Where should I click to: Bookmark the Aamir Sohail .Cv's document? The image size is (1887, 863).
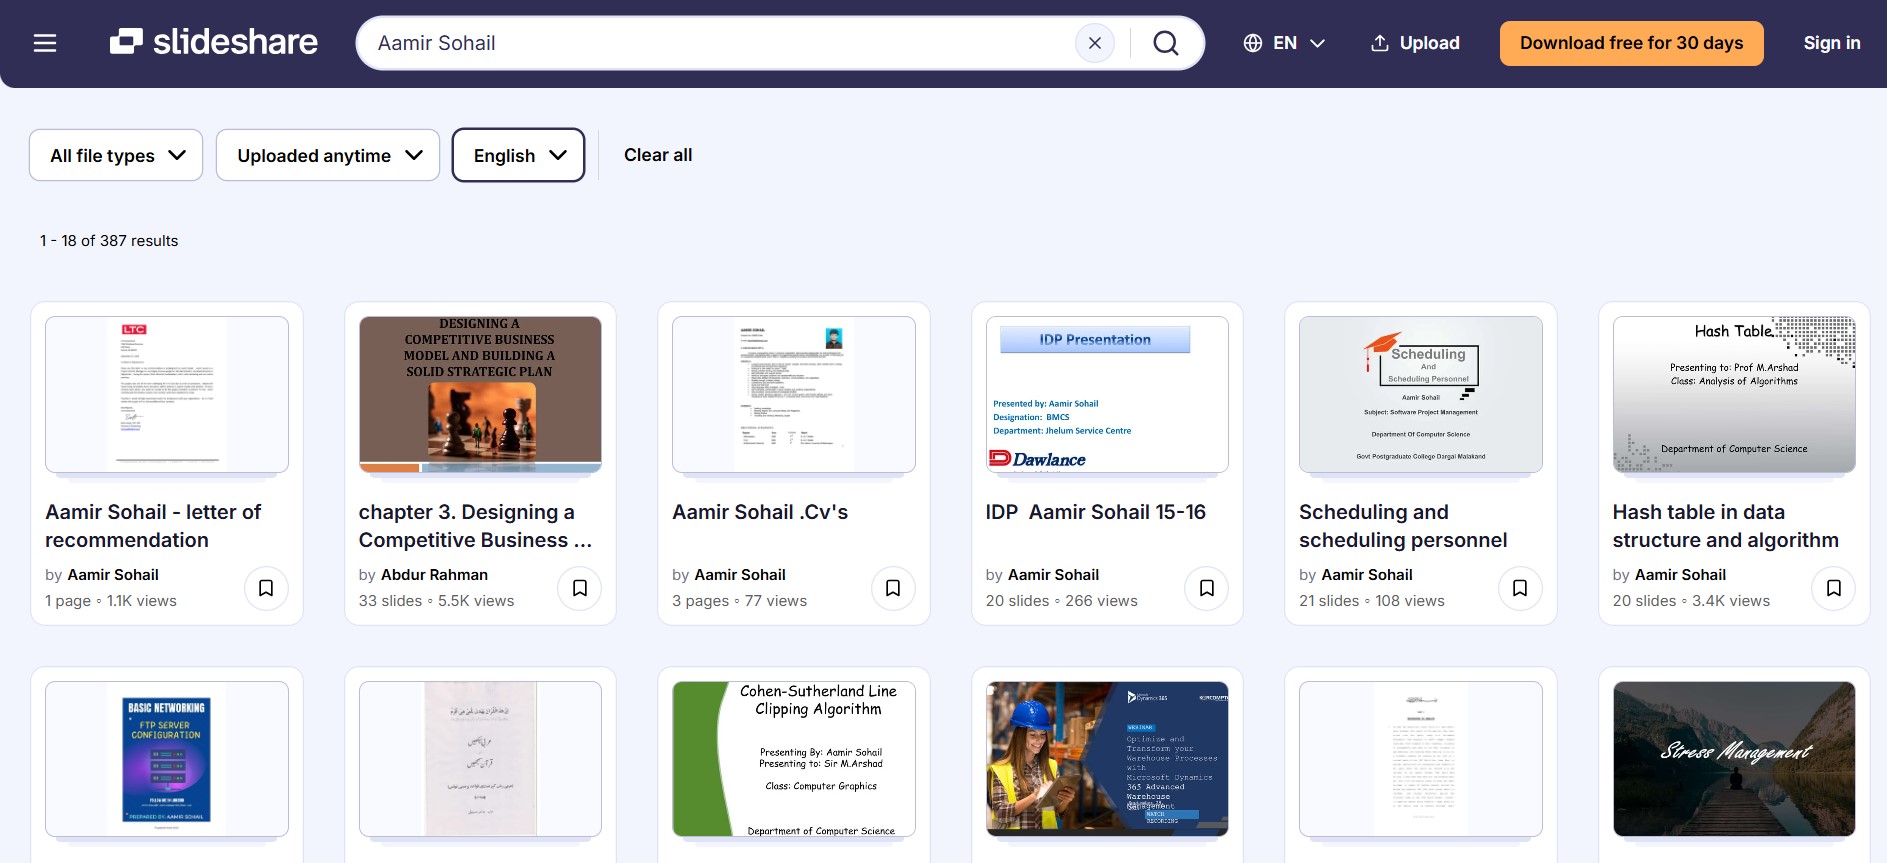(893, 588)
